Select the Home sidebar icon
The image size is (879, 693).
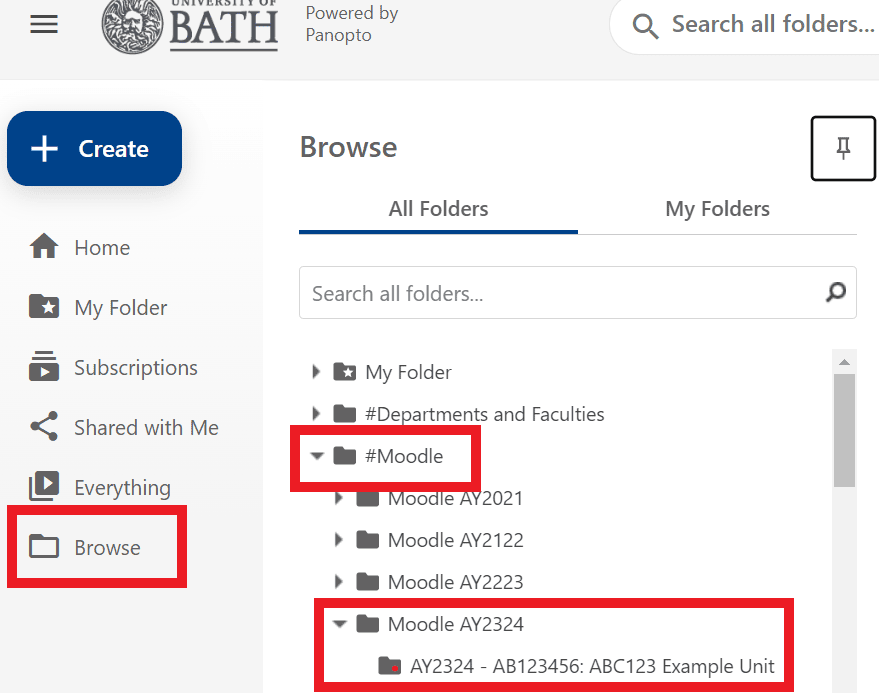pyautogui.click(x=44, y=247)
